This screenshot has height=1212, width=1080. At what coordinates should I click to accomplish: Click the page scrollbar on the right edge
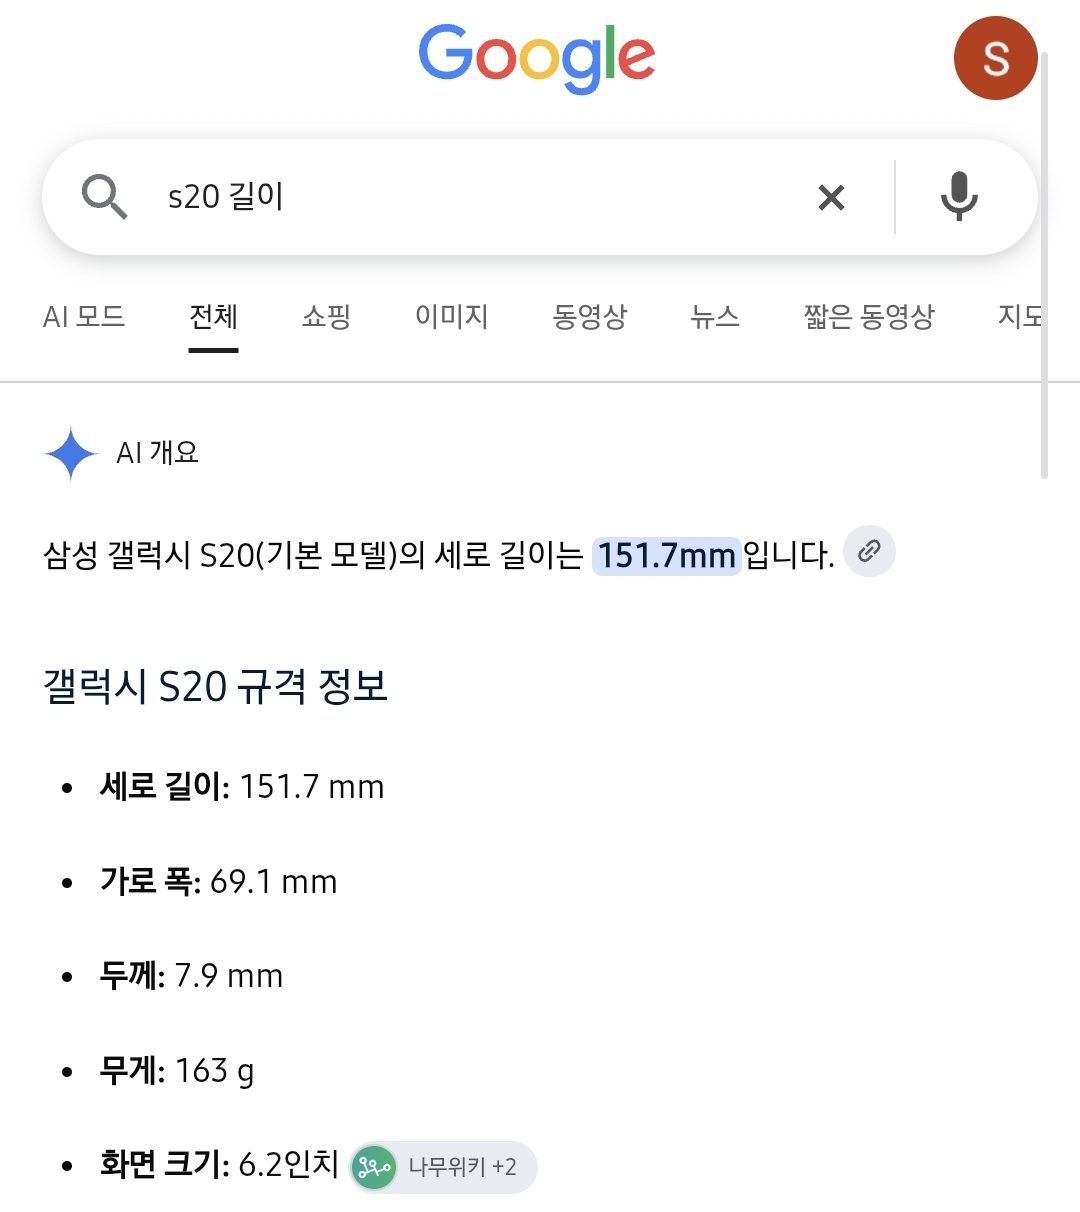(1044, 265)
